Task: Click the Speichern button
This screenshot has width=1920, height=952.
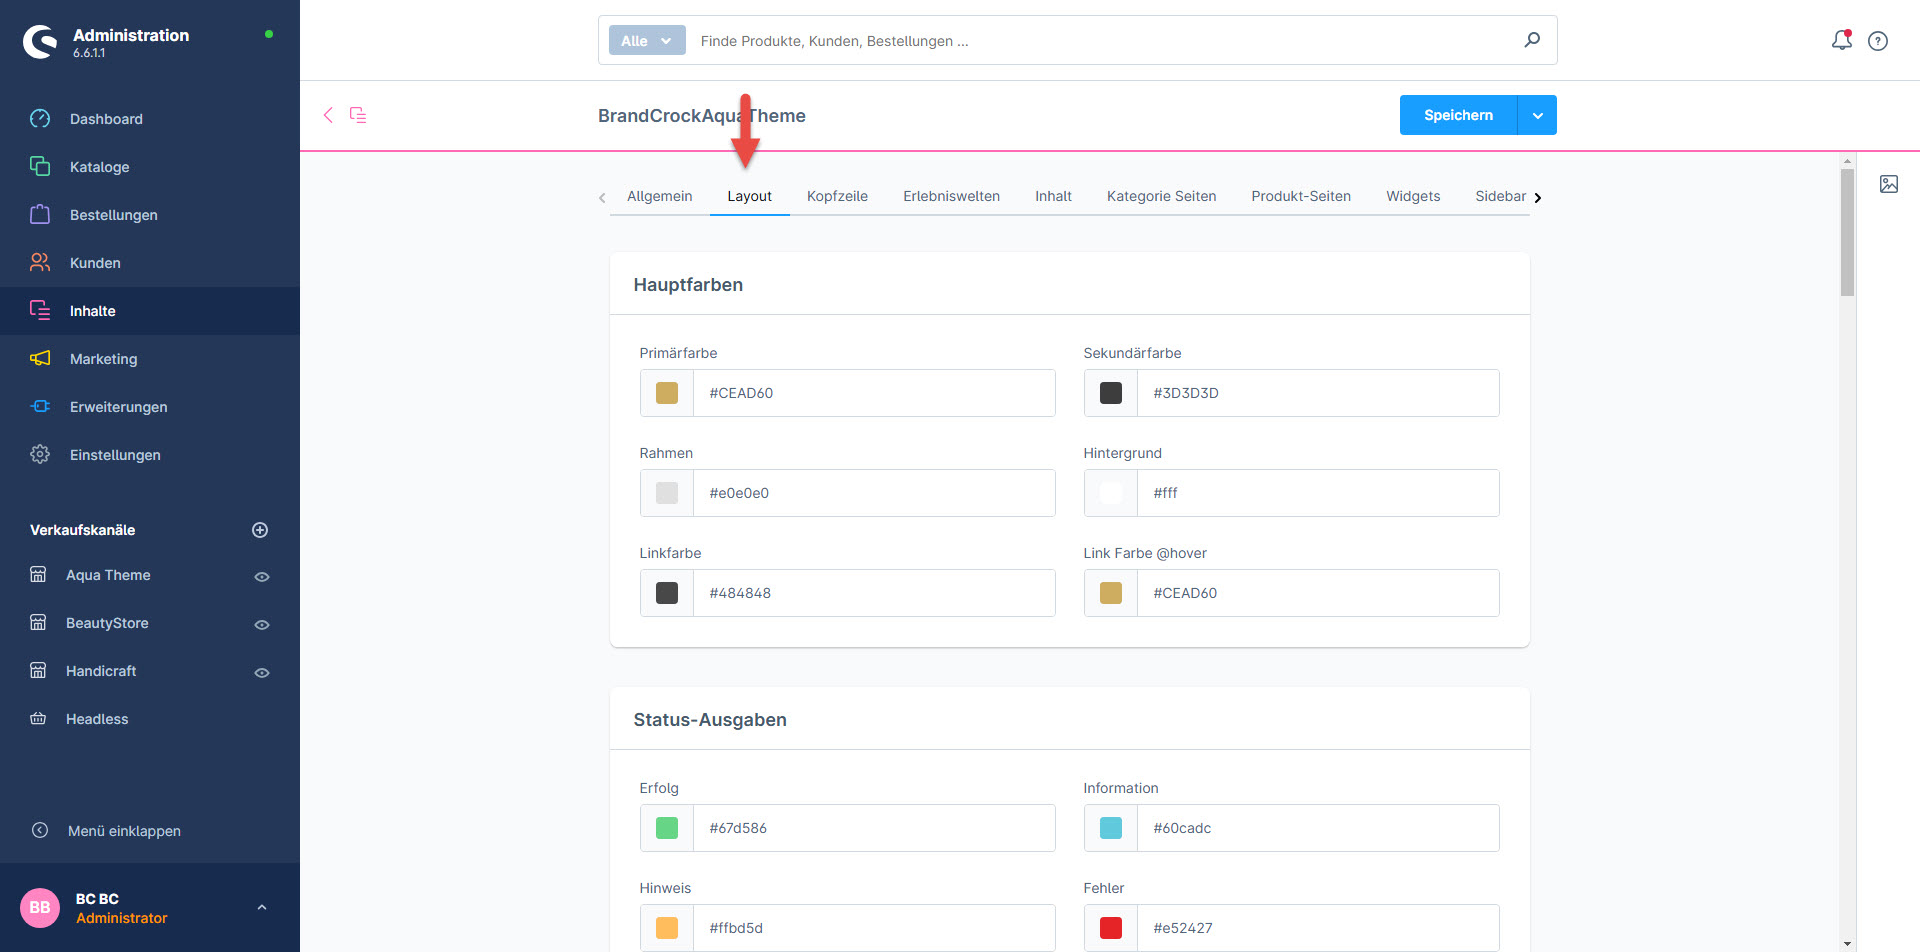Action: point(1458,116)
